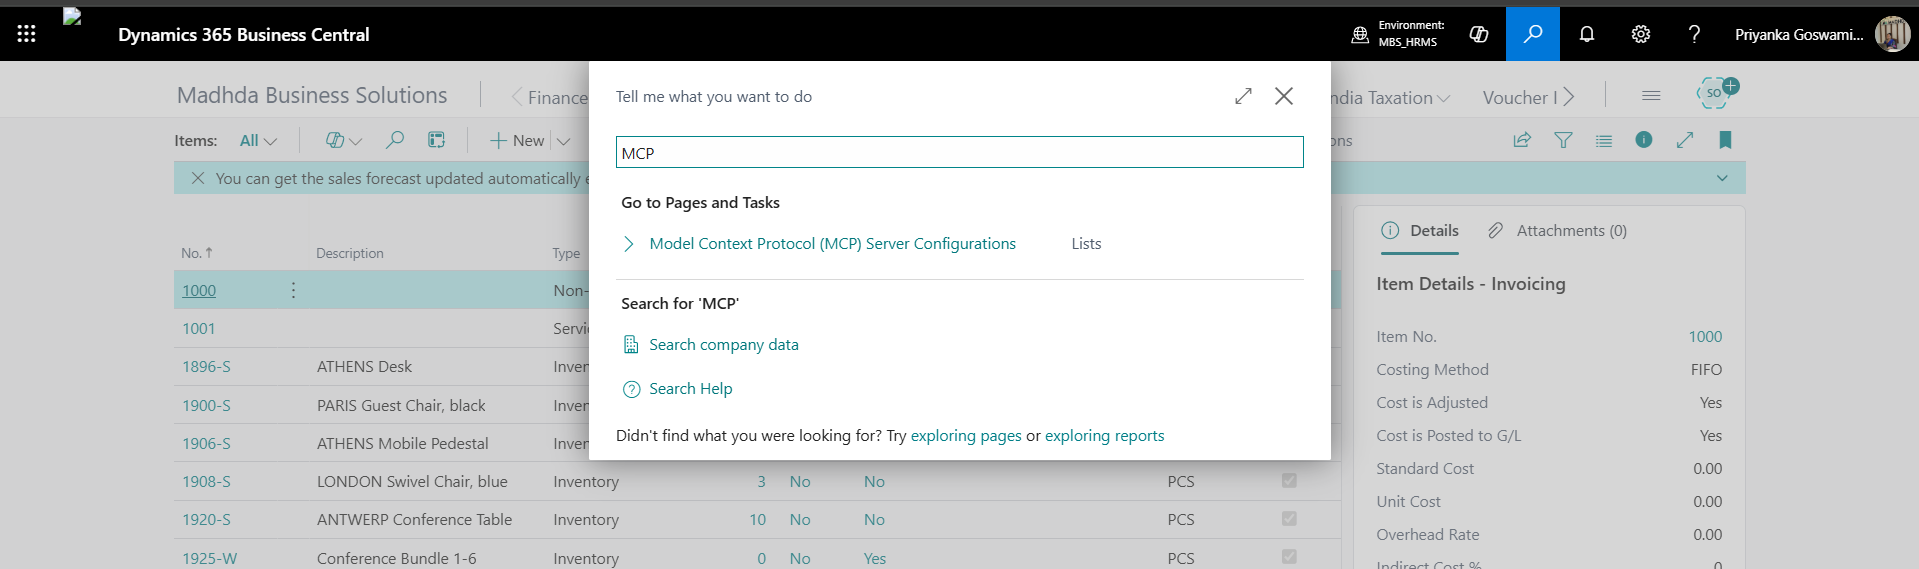Click Search company data

point(724,345)
